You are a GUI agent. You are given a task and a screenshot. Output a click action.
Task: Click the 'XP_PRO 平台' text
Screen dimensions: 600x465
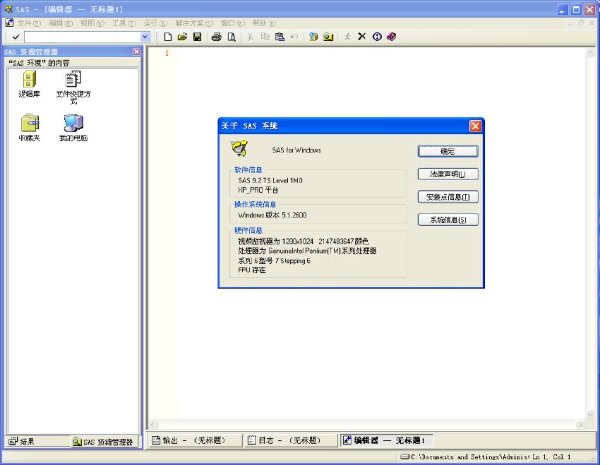258,190
